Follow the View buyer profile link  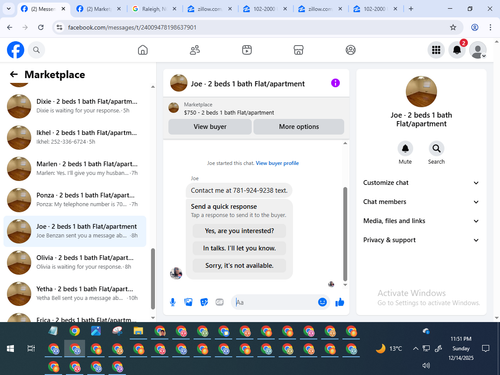277,163
